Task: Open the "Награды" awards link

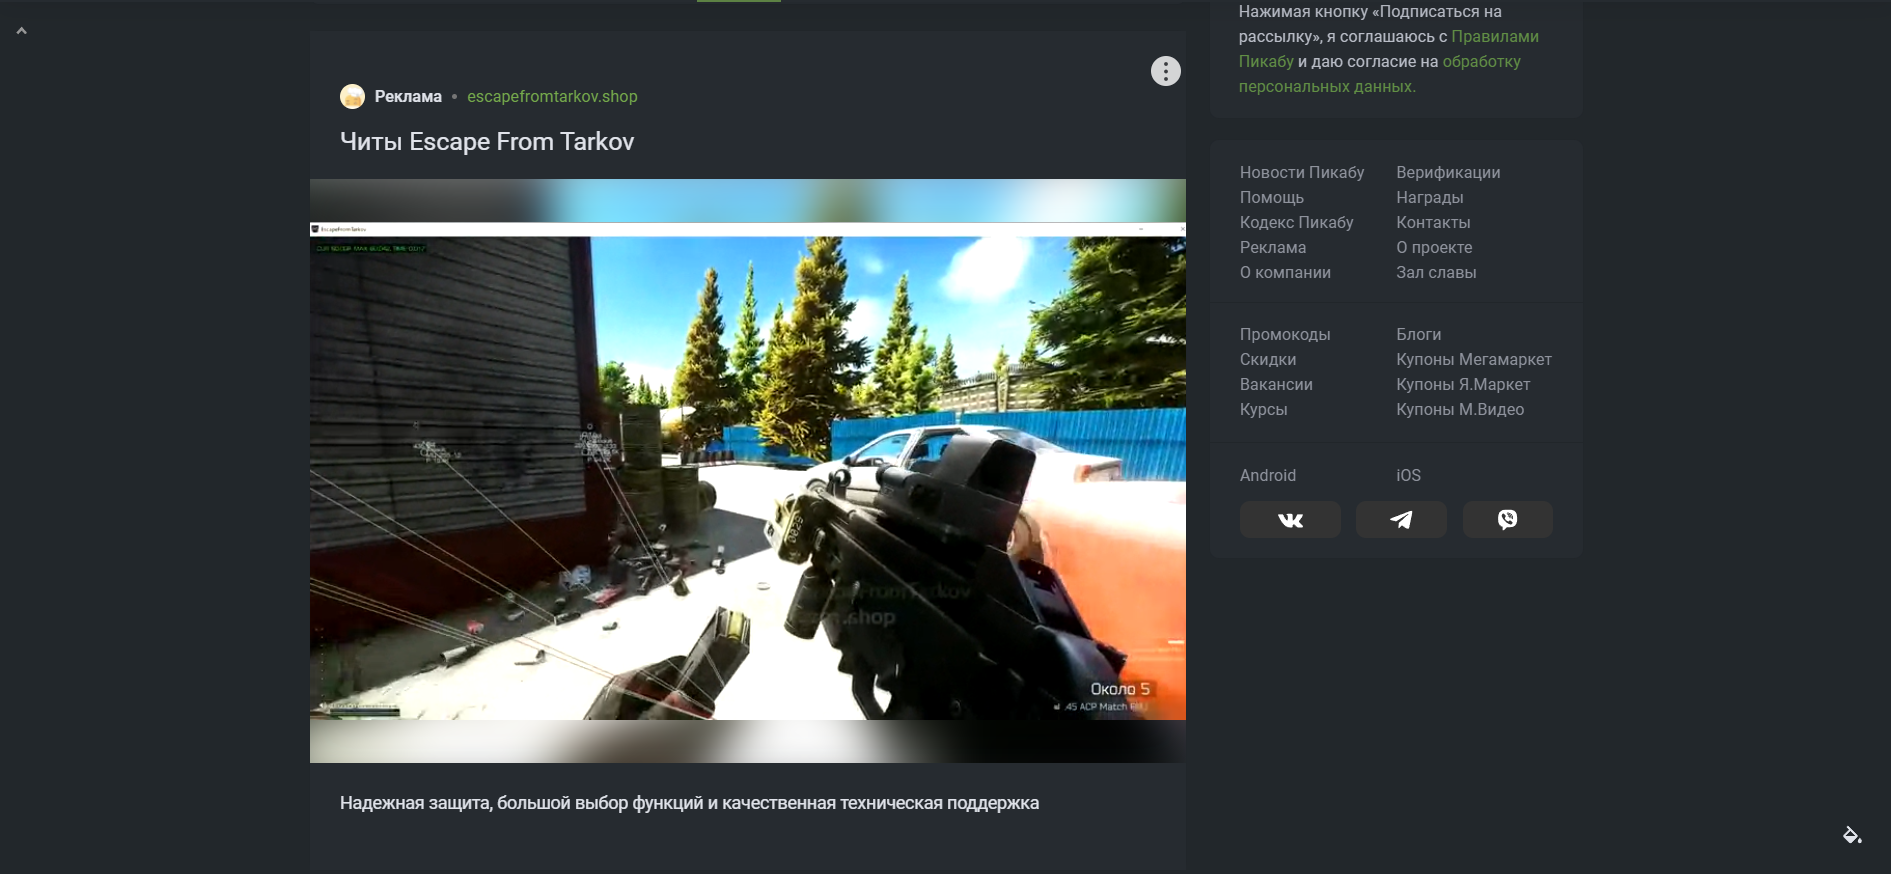Action: pyautogui.click(x=1430, y=198)
